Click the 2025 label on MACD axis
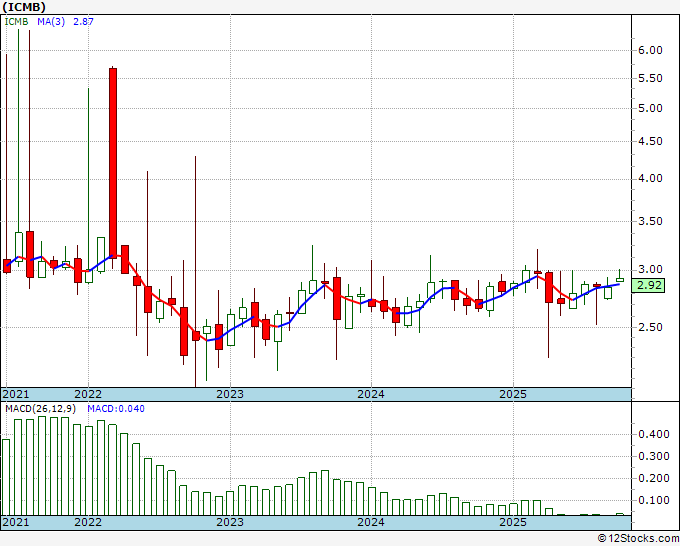 513,522
